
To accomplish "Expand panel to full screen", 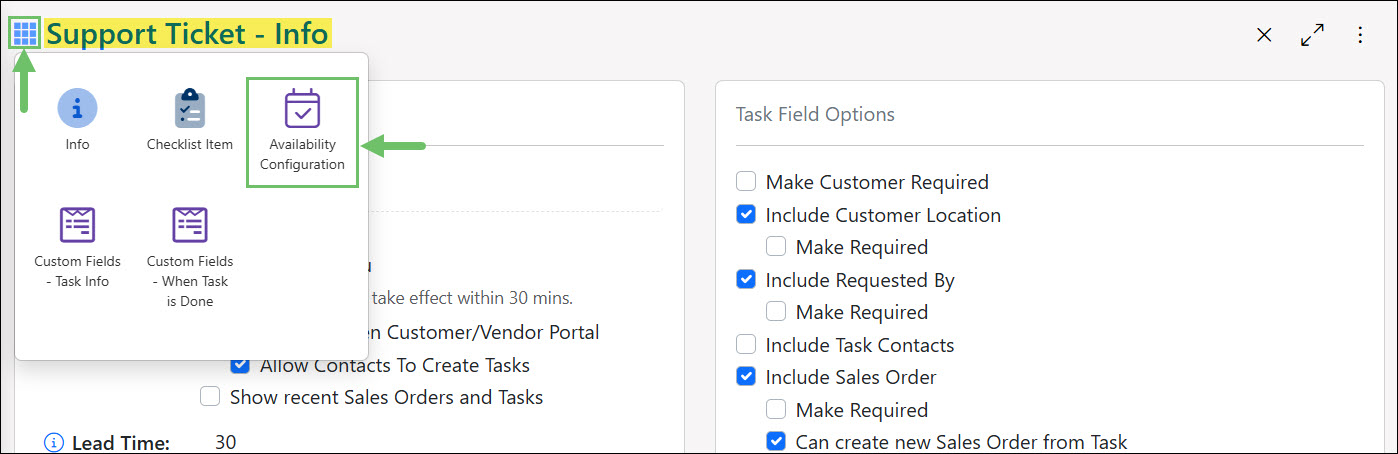I will (1312, 35).
